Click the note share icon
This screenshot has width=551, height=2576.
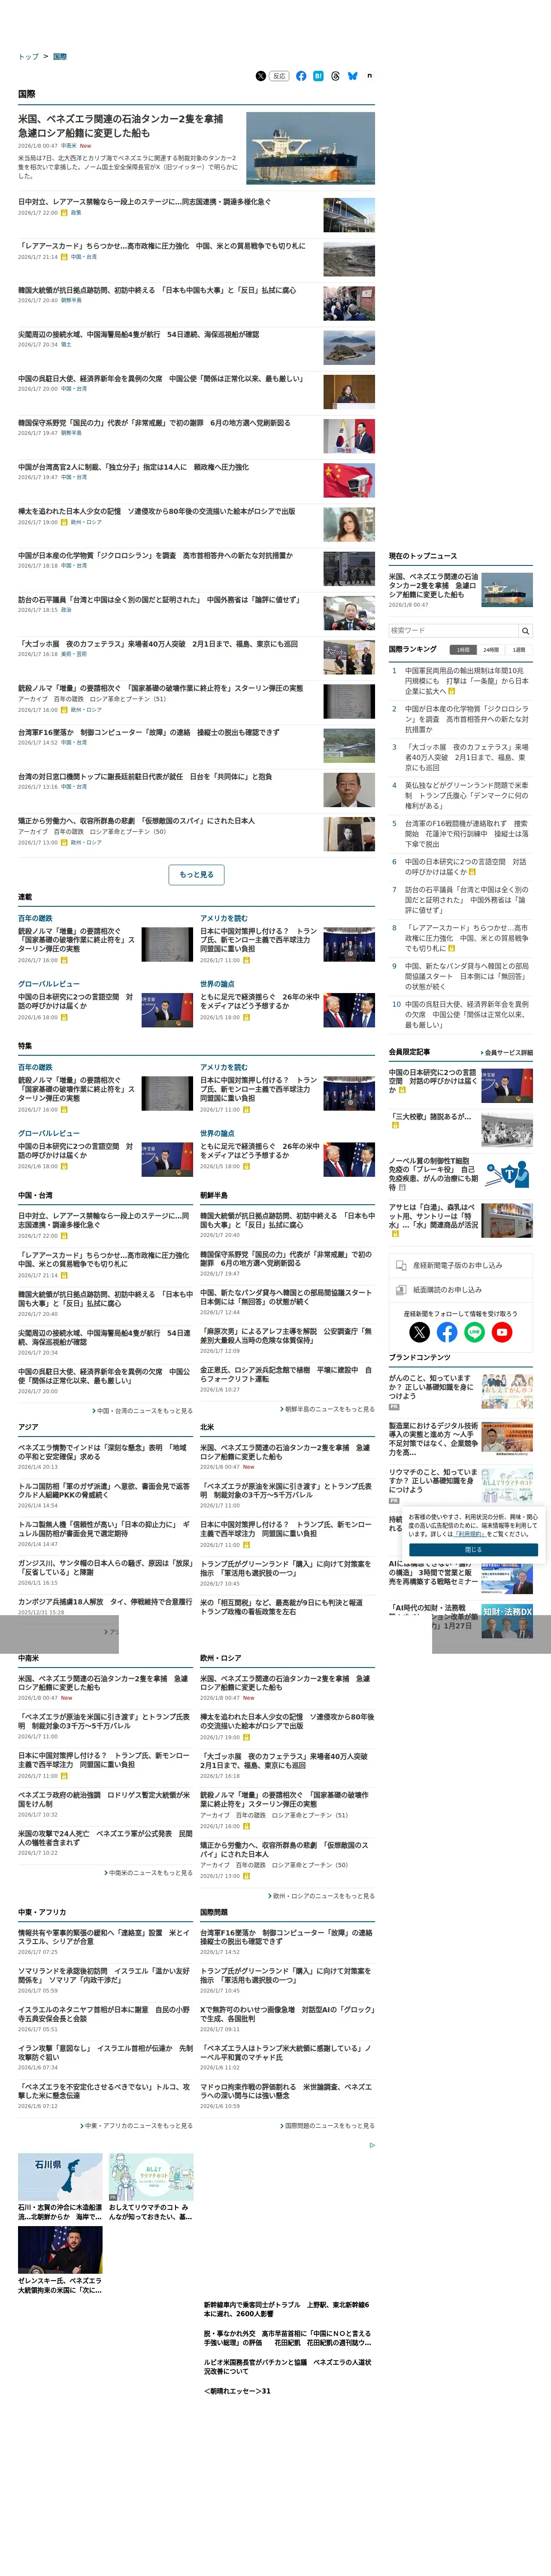tap(369, 76)
